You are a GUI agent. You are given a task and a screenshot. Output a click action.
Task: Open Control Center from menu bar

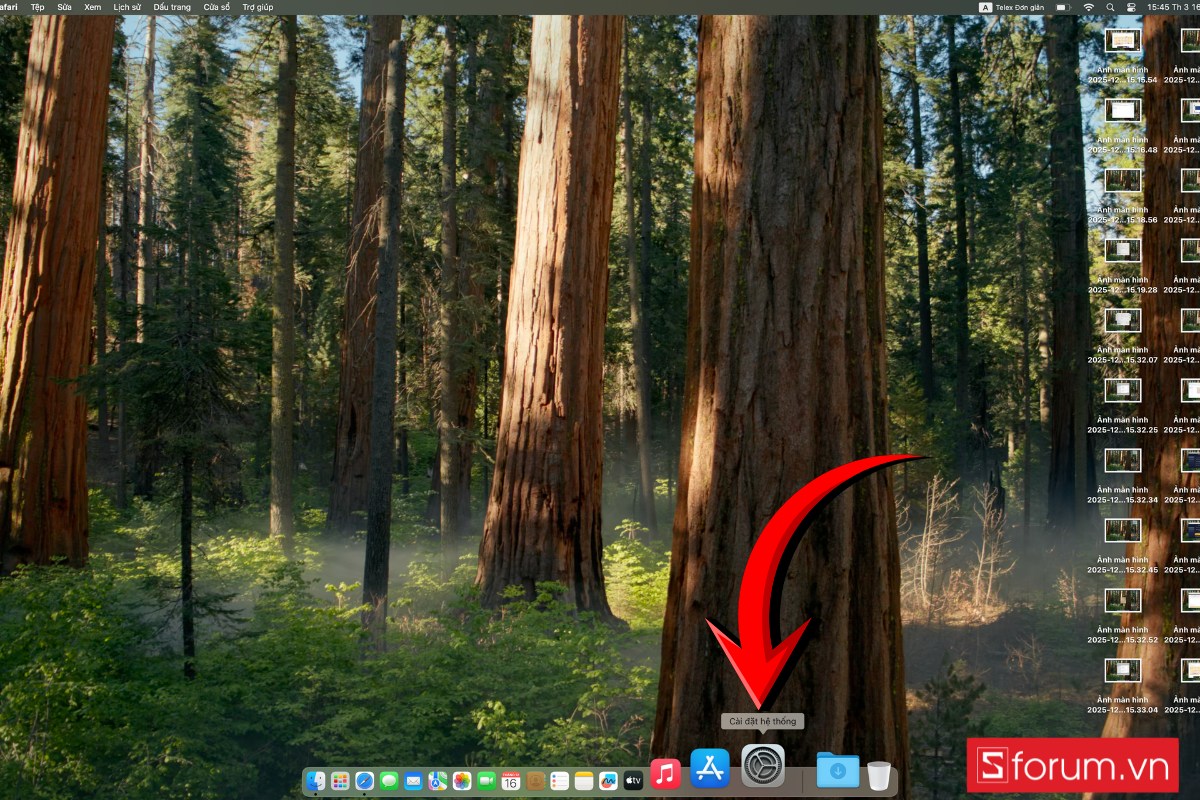click(1131, 7)
